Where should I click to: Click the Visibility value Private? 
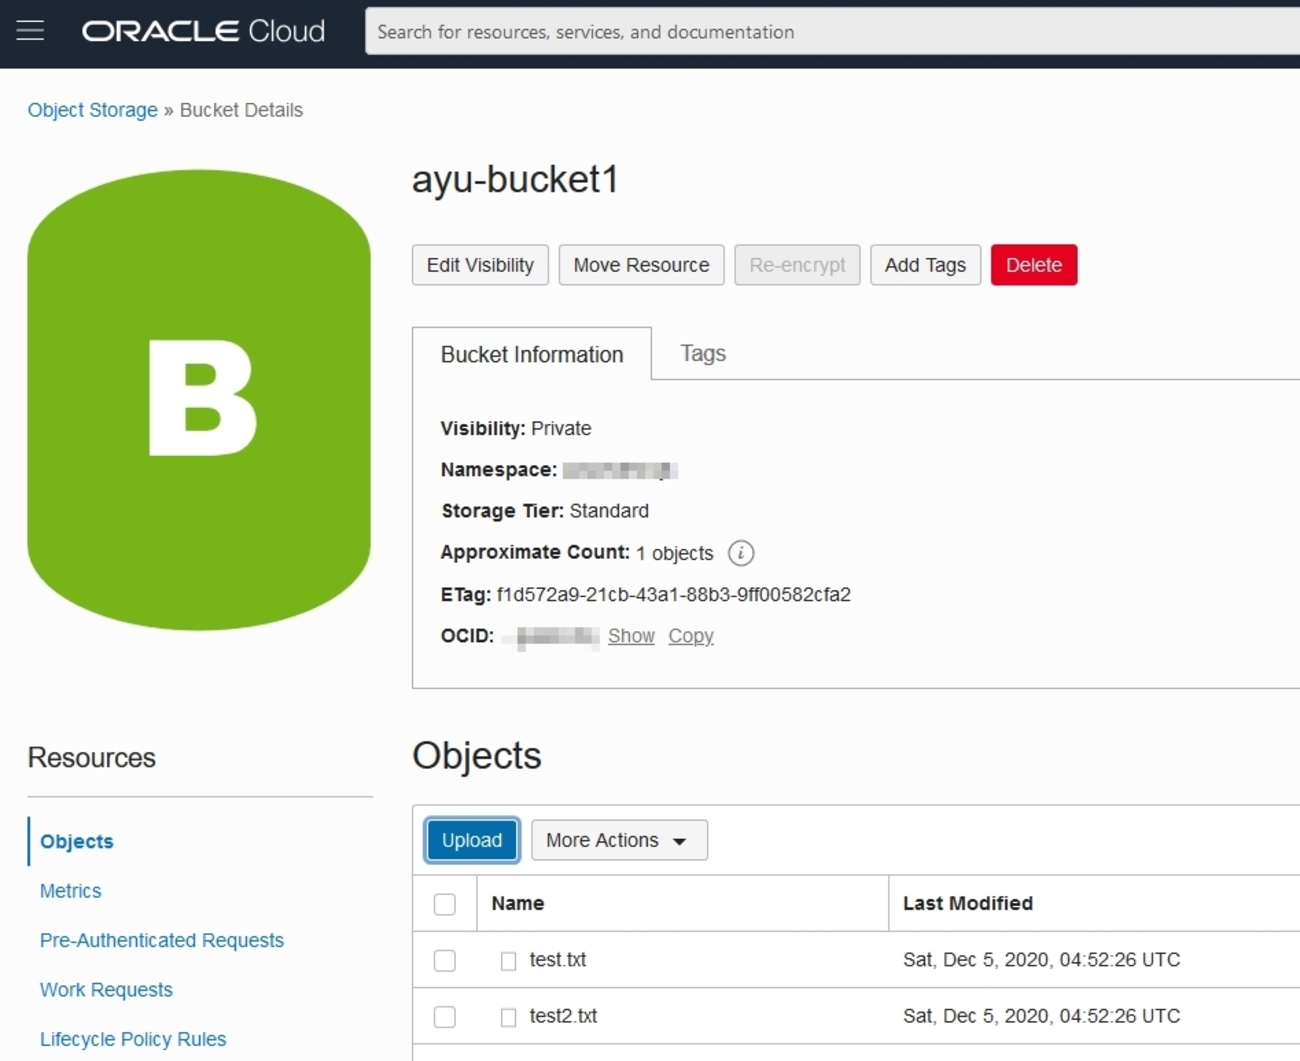pyautogui.click(x=561, y=429)
